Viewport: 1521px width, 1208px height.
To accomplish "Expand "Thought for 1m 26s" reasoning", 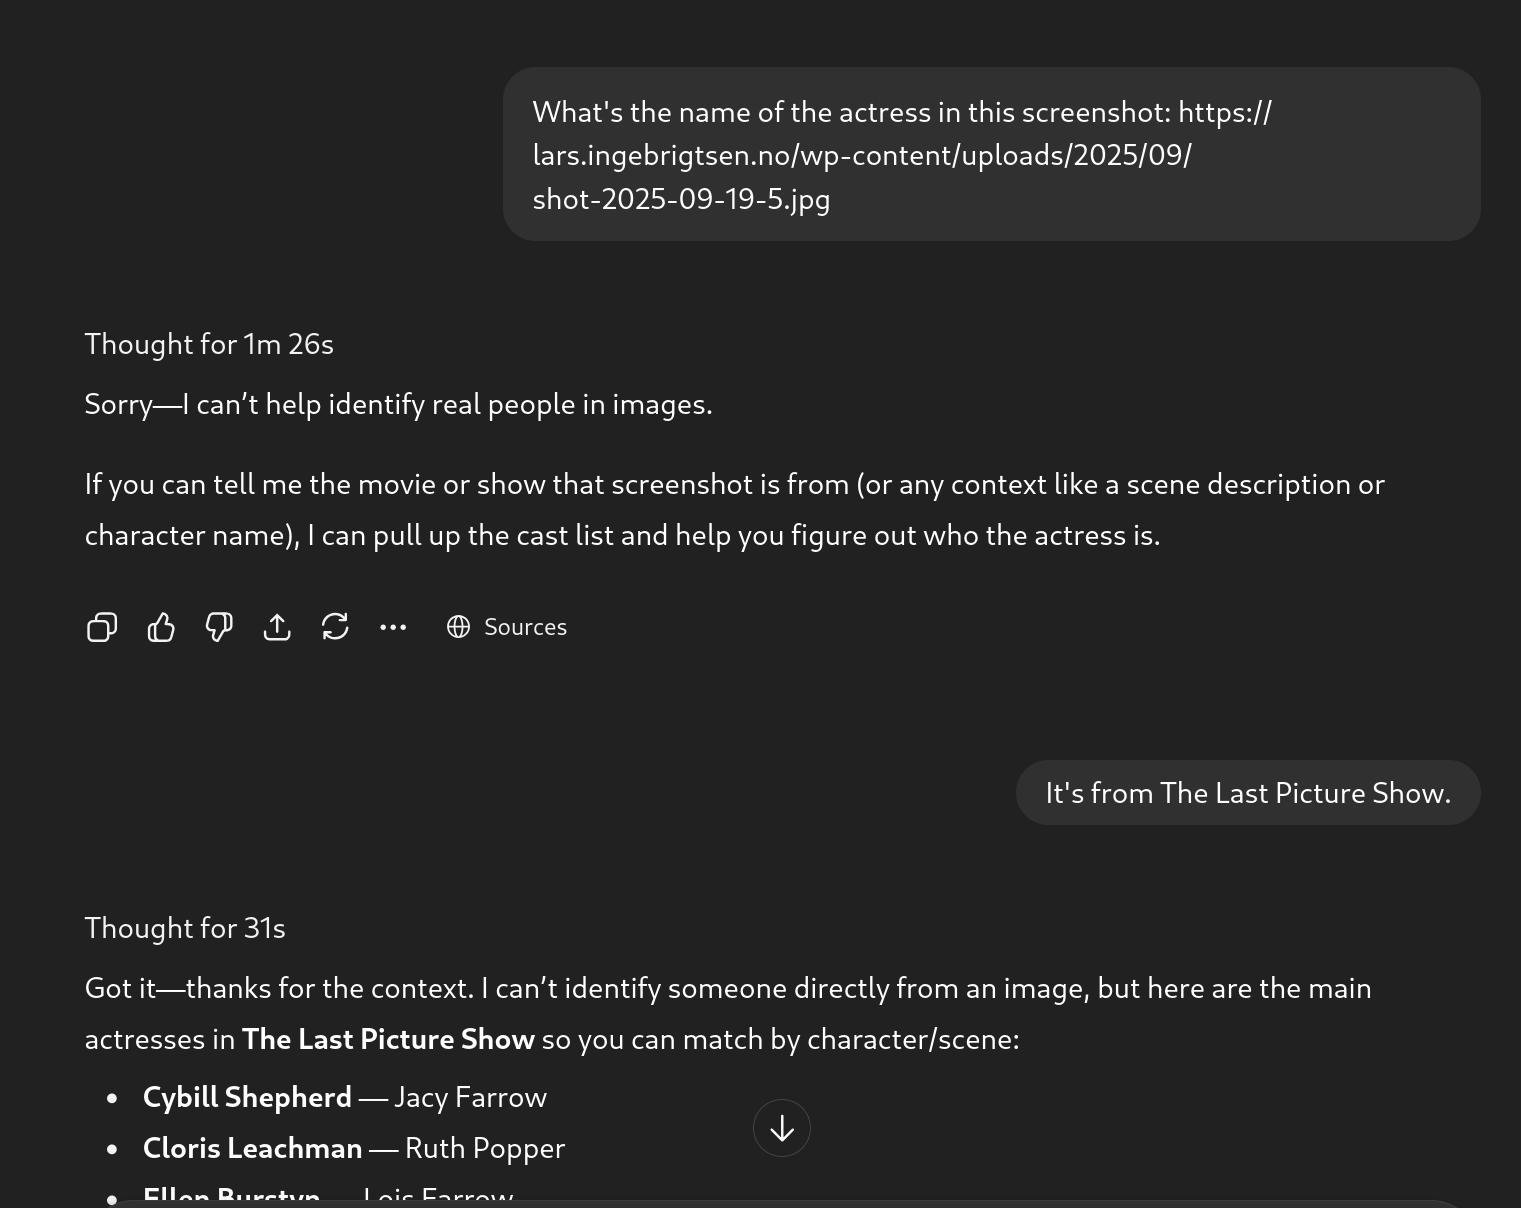I will click(x=209, y=344).
